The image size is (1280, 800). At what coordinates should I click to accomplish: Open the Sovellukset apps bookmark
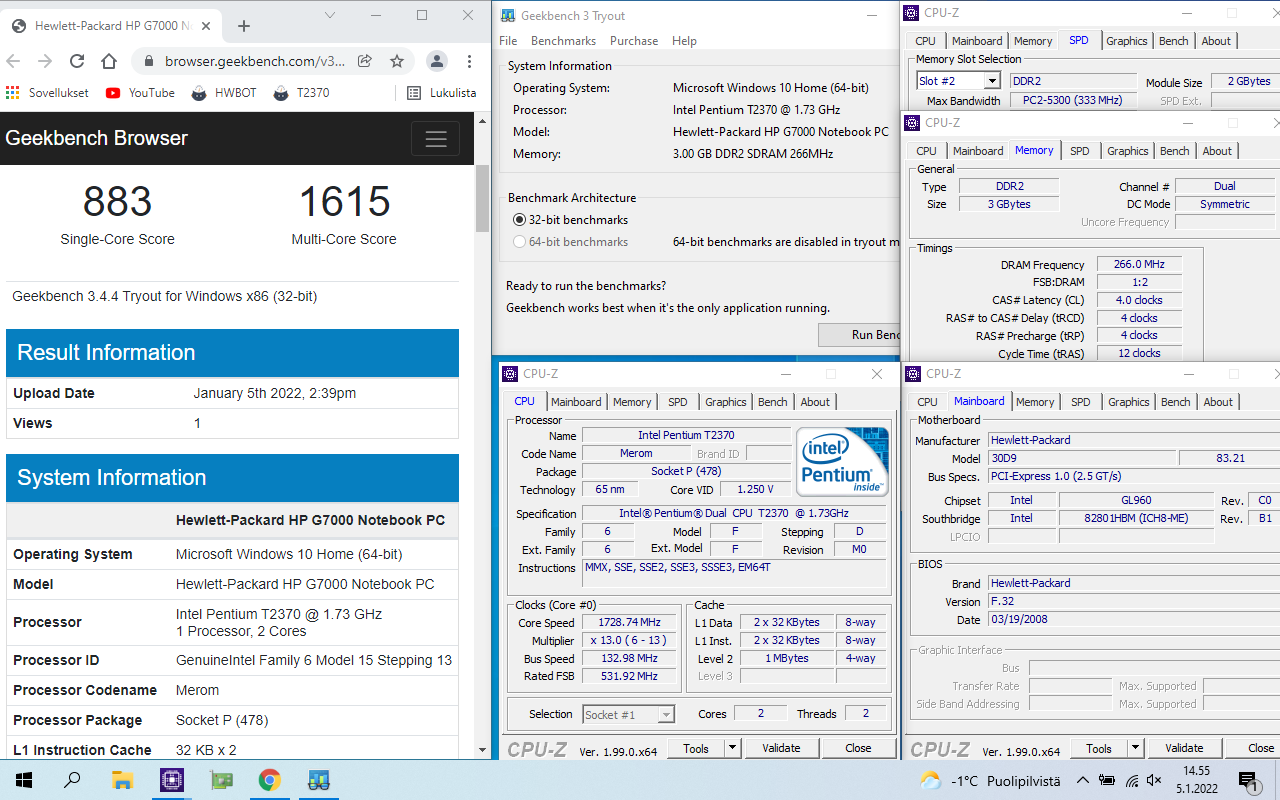47,93
